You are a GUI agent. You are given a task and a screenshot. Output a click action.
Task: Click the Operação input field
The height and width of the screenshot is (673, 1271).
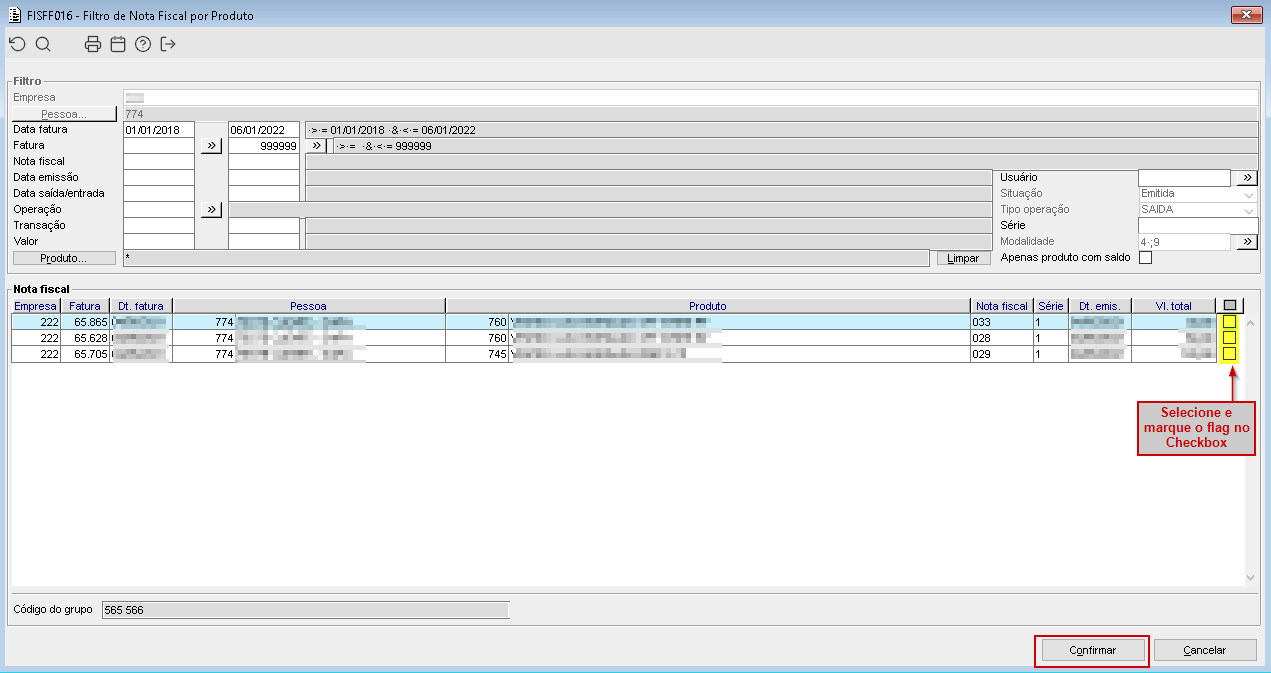[x=159, y=209]
